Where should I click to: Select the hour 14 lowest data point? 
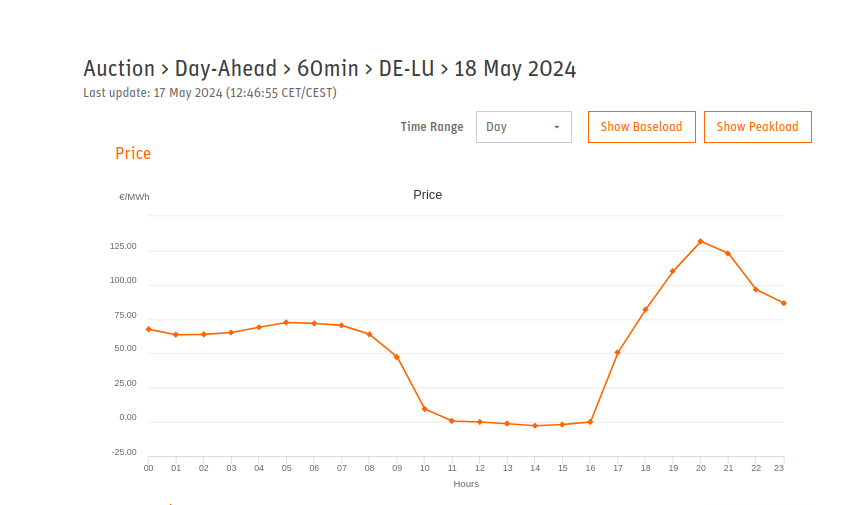pos(535,426)
